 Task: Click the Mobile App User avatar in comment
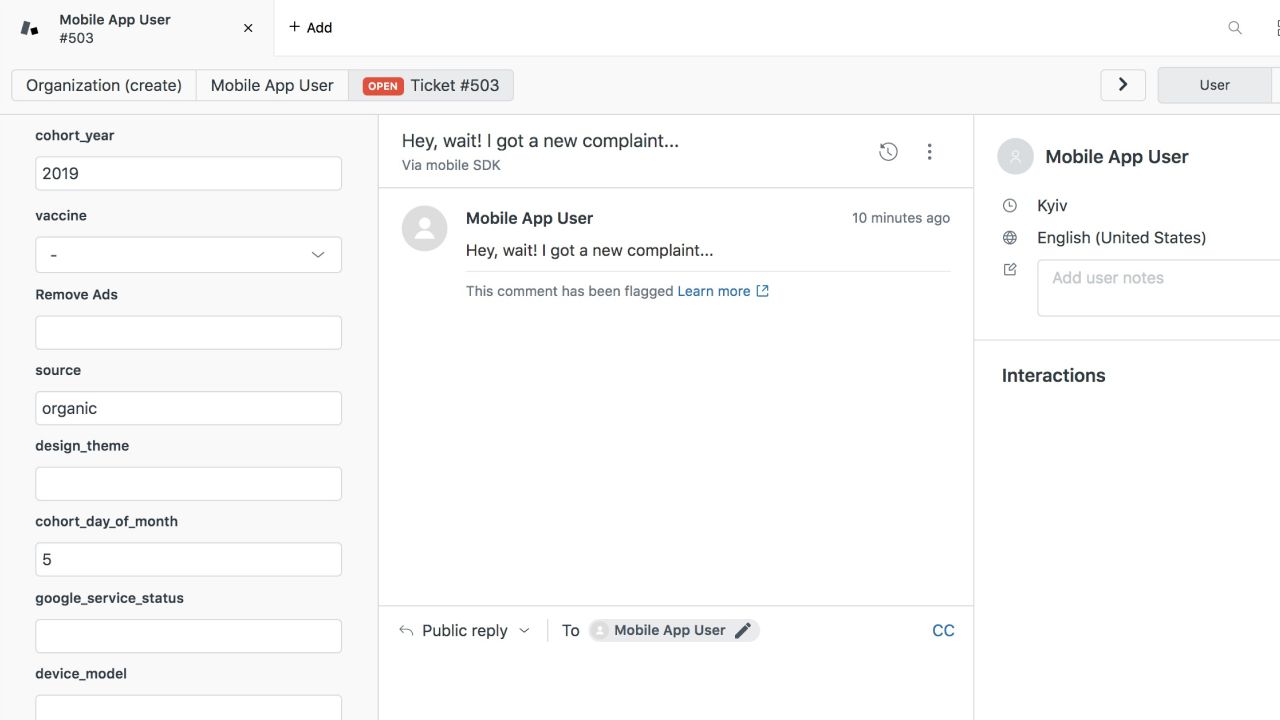point(424,229)
